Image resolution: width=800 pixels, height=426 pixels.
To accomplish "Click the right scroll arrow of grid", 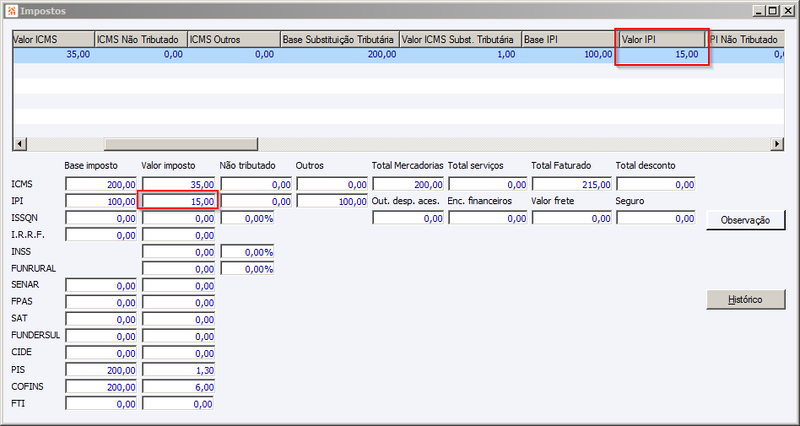I will tap(777, 144).
